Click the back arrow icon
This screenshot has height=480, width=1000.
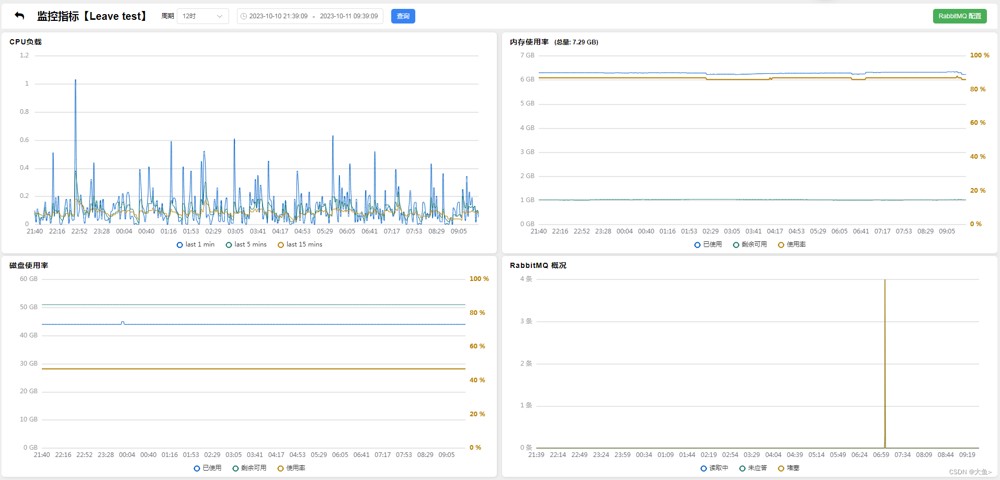click(x=19, y=16)
